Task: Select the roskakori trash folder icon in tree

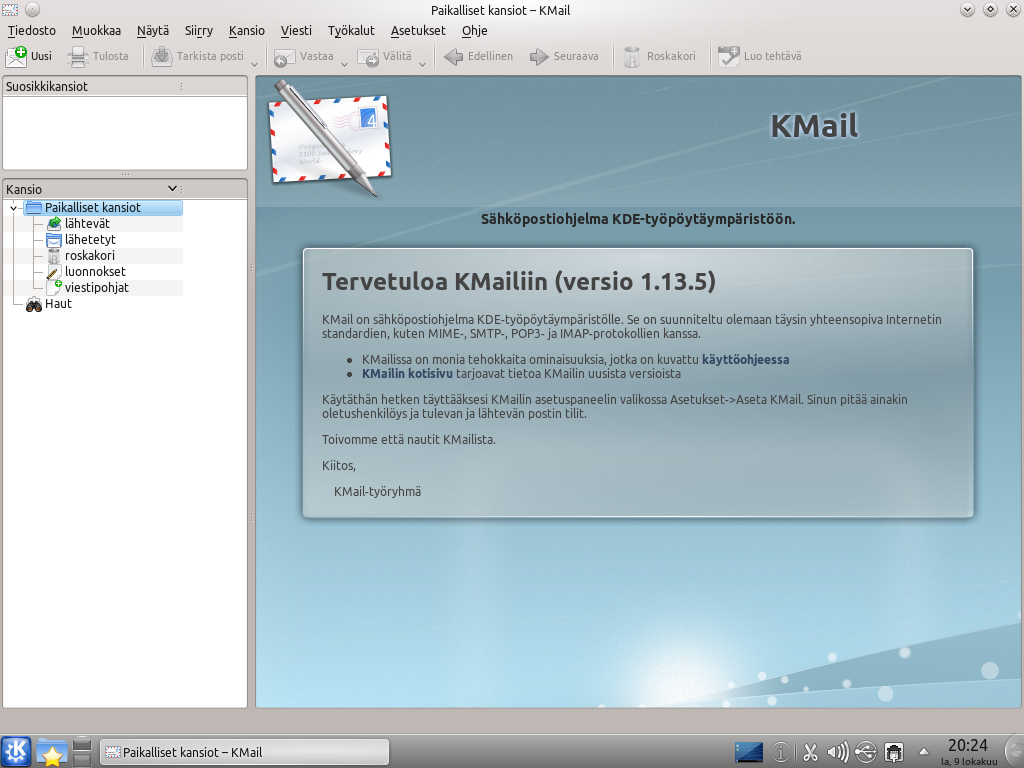Action: [x=54, y=255]
